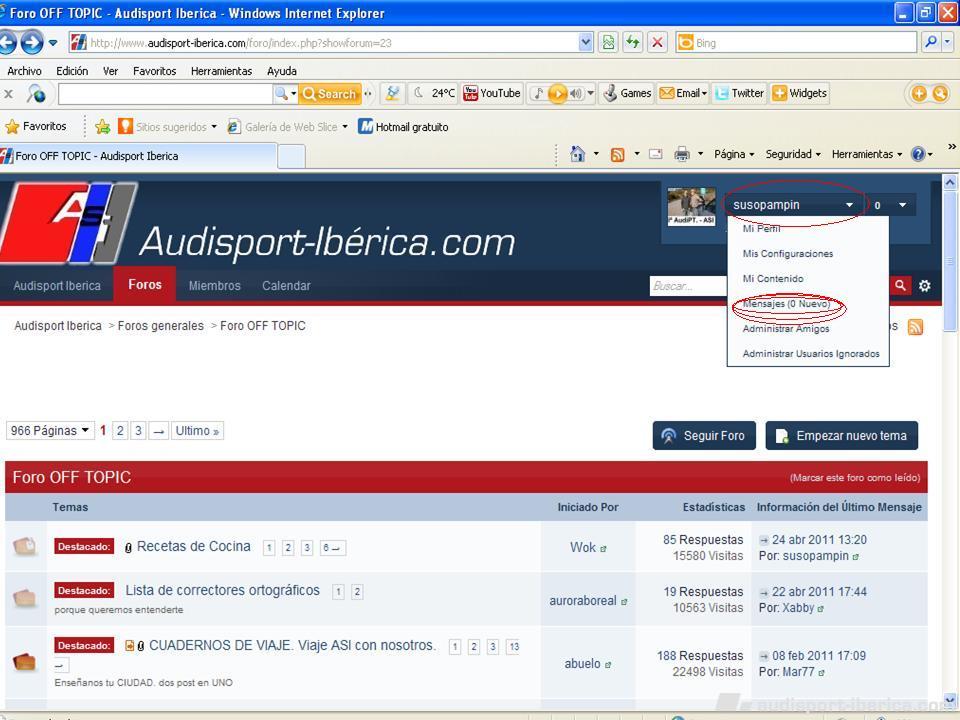Viewport: 960px width, 720px height.
Task: Go to page 2 in pagination
Action: coord(120,430)
